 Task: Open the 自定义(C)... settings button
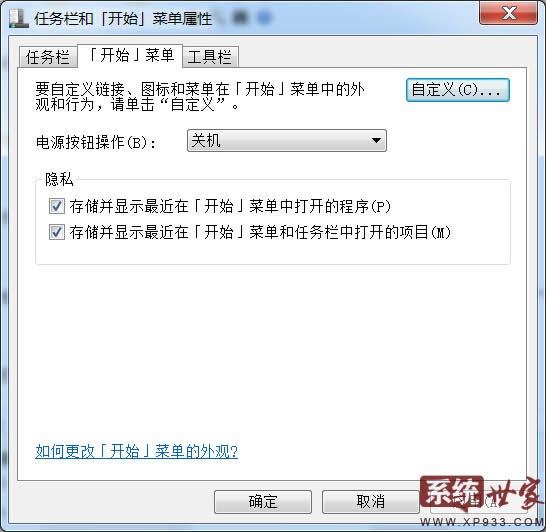pos(458,90)
